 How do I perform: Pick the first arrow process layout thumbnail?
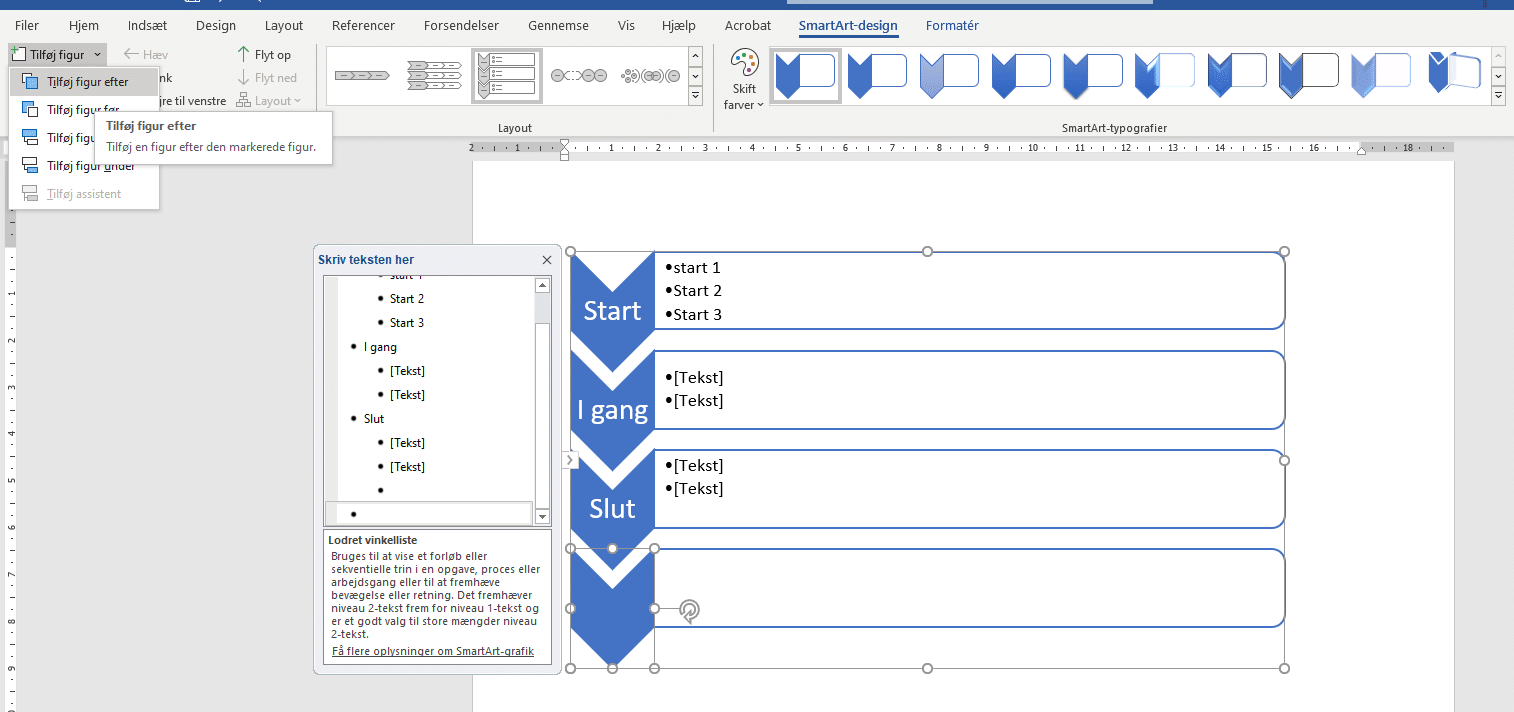(361, 76)
